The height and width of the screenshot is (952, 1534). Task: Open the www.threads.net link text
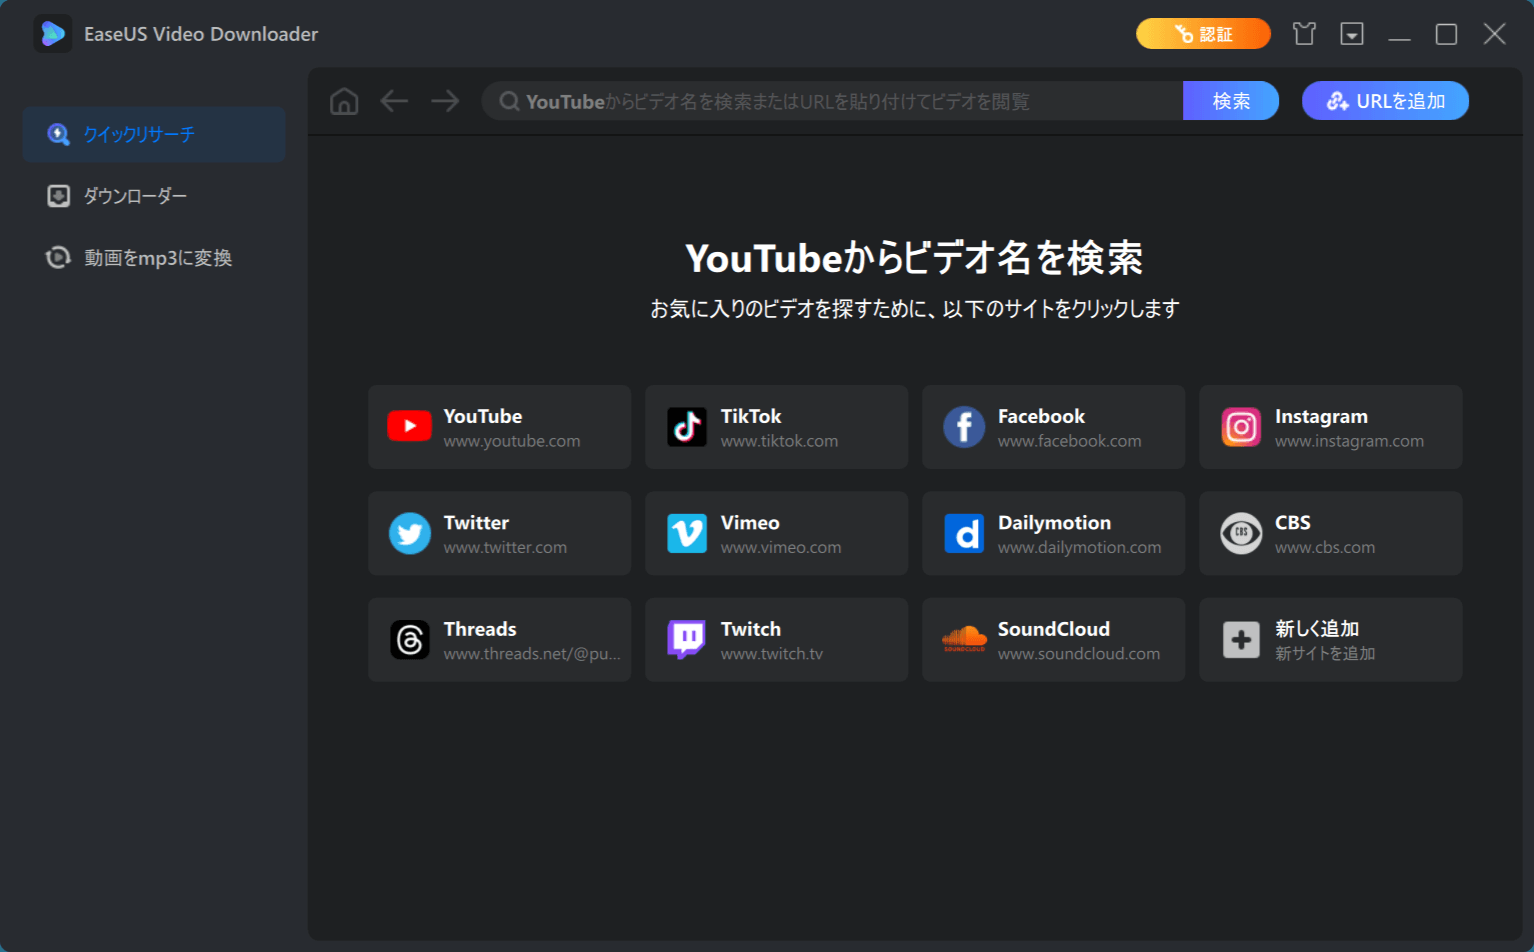click(x=532, y=654)
